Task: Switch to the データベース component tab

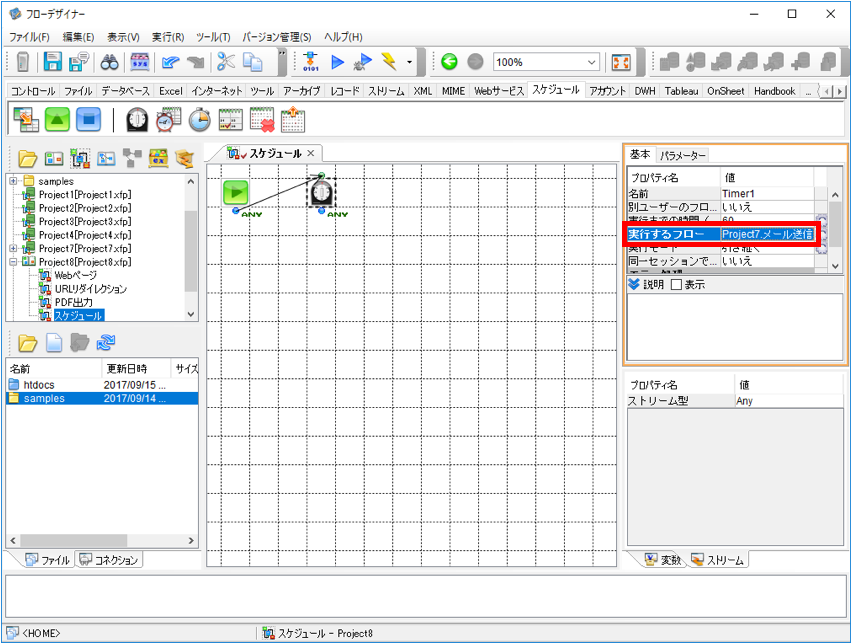Action: [x=126, y=91]
